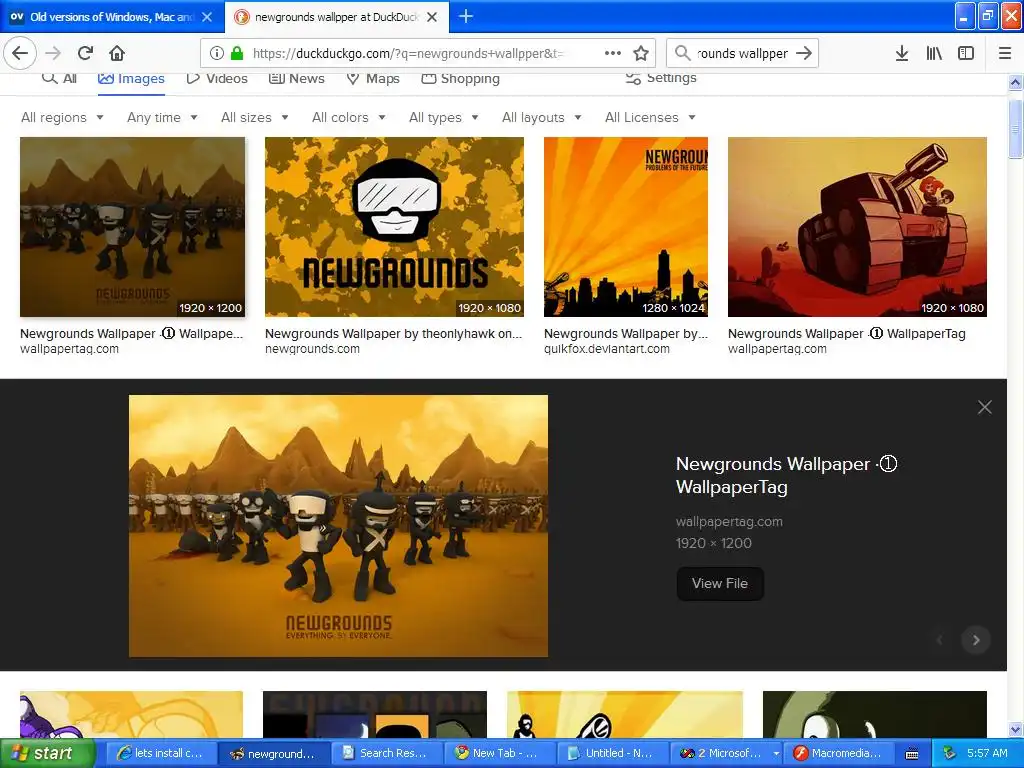Click inside the address bar URL
Screen dimensions: 1024x768
pyautogui.click(x=408, y=54)
